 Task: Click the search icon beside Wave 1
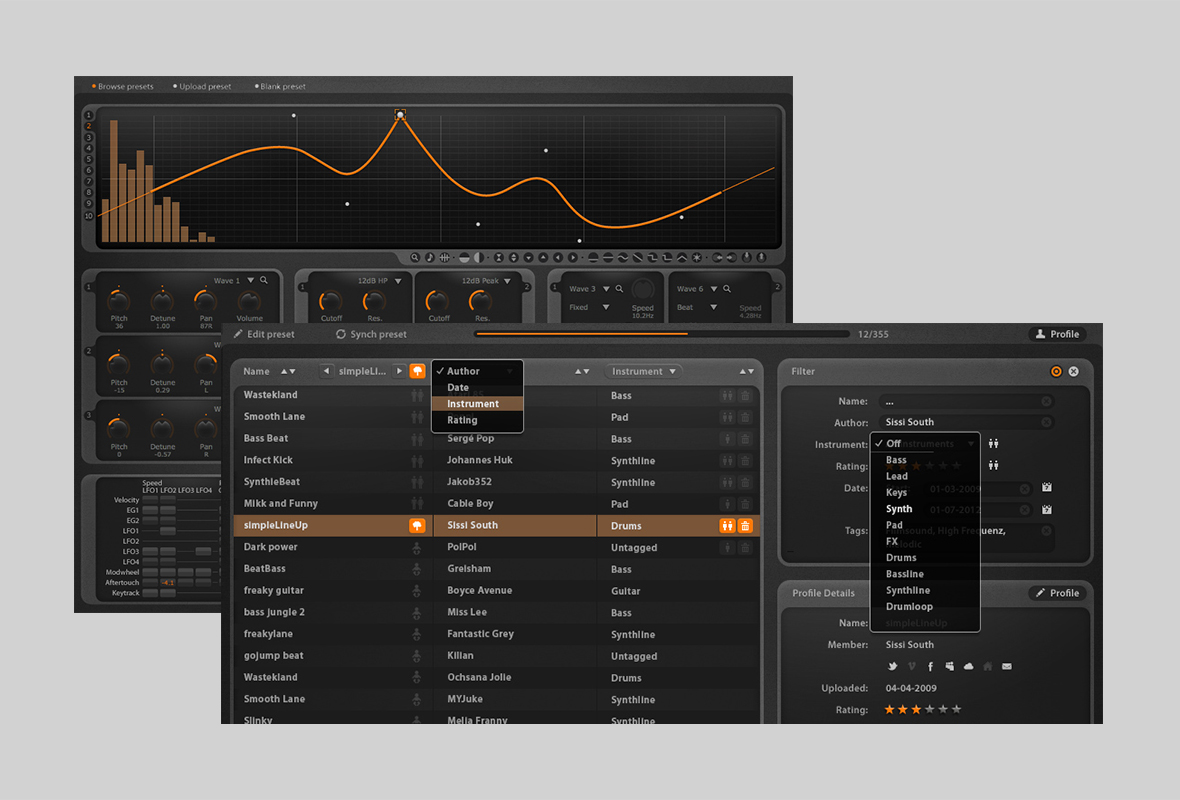coord(264,280)
